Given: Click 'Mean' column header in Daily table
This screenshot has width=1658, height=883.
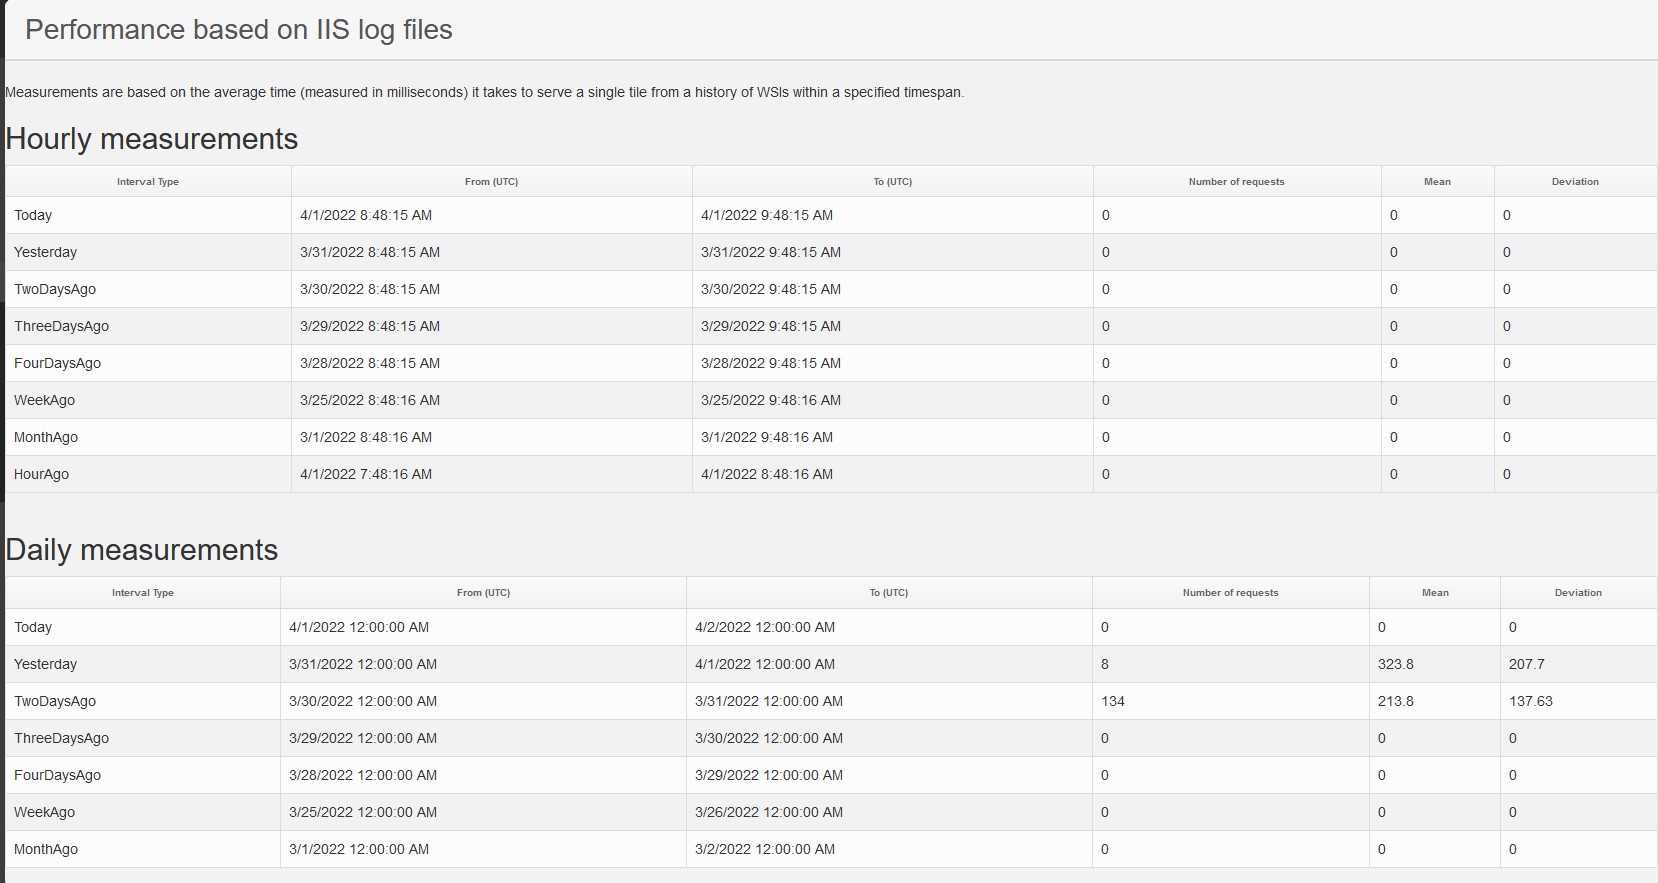Looking at the screenshot, I should (1435, 593).
